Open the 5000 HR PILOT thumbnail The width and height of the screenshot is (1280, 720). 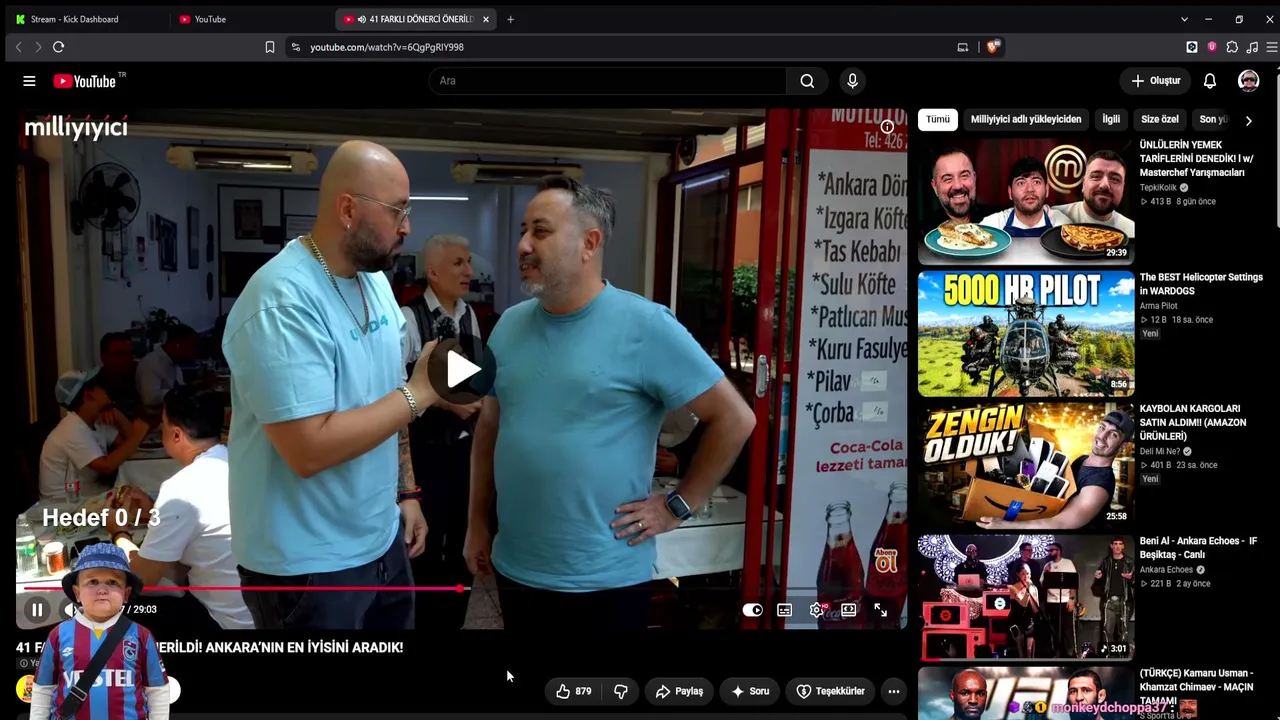click(x=1026, y=334)
